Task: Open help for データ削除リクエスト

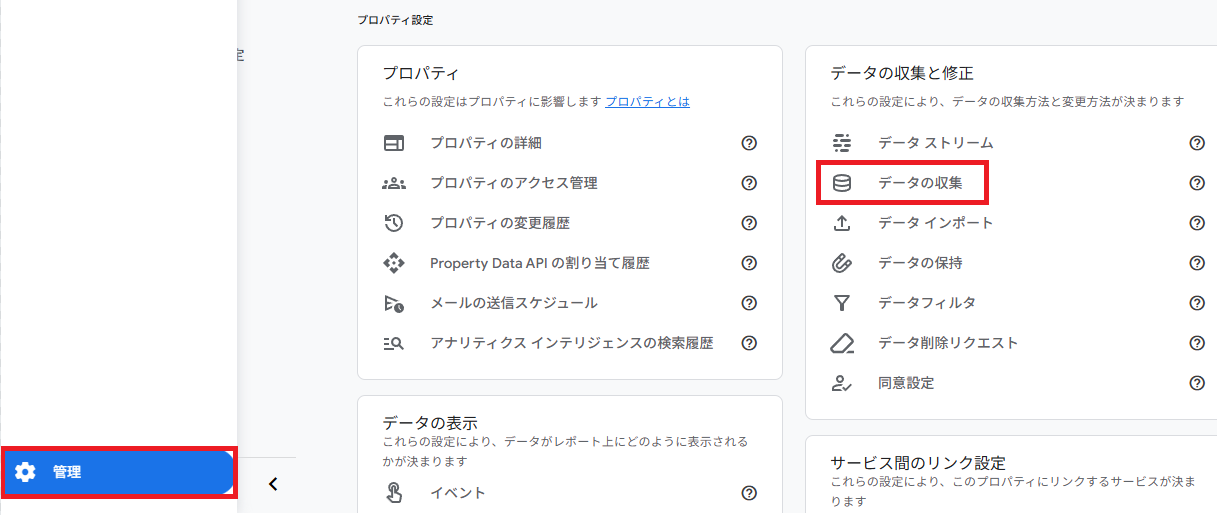Action: pos(1197,343)
